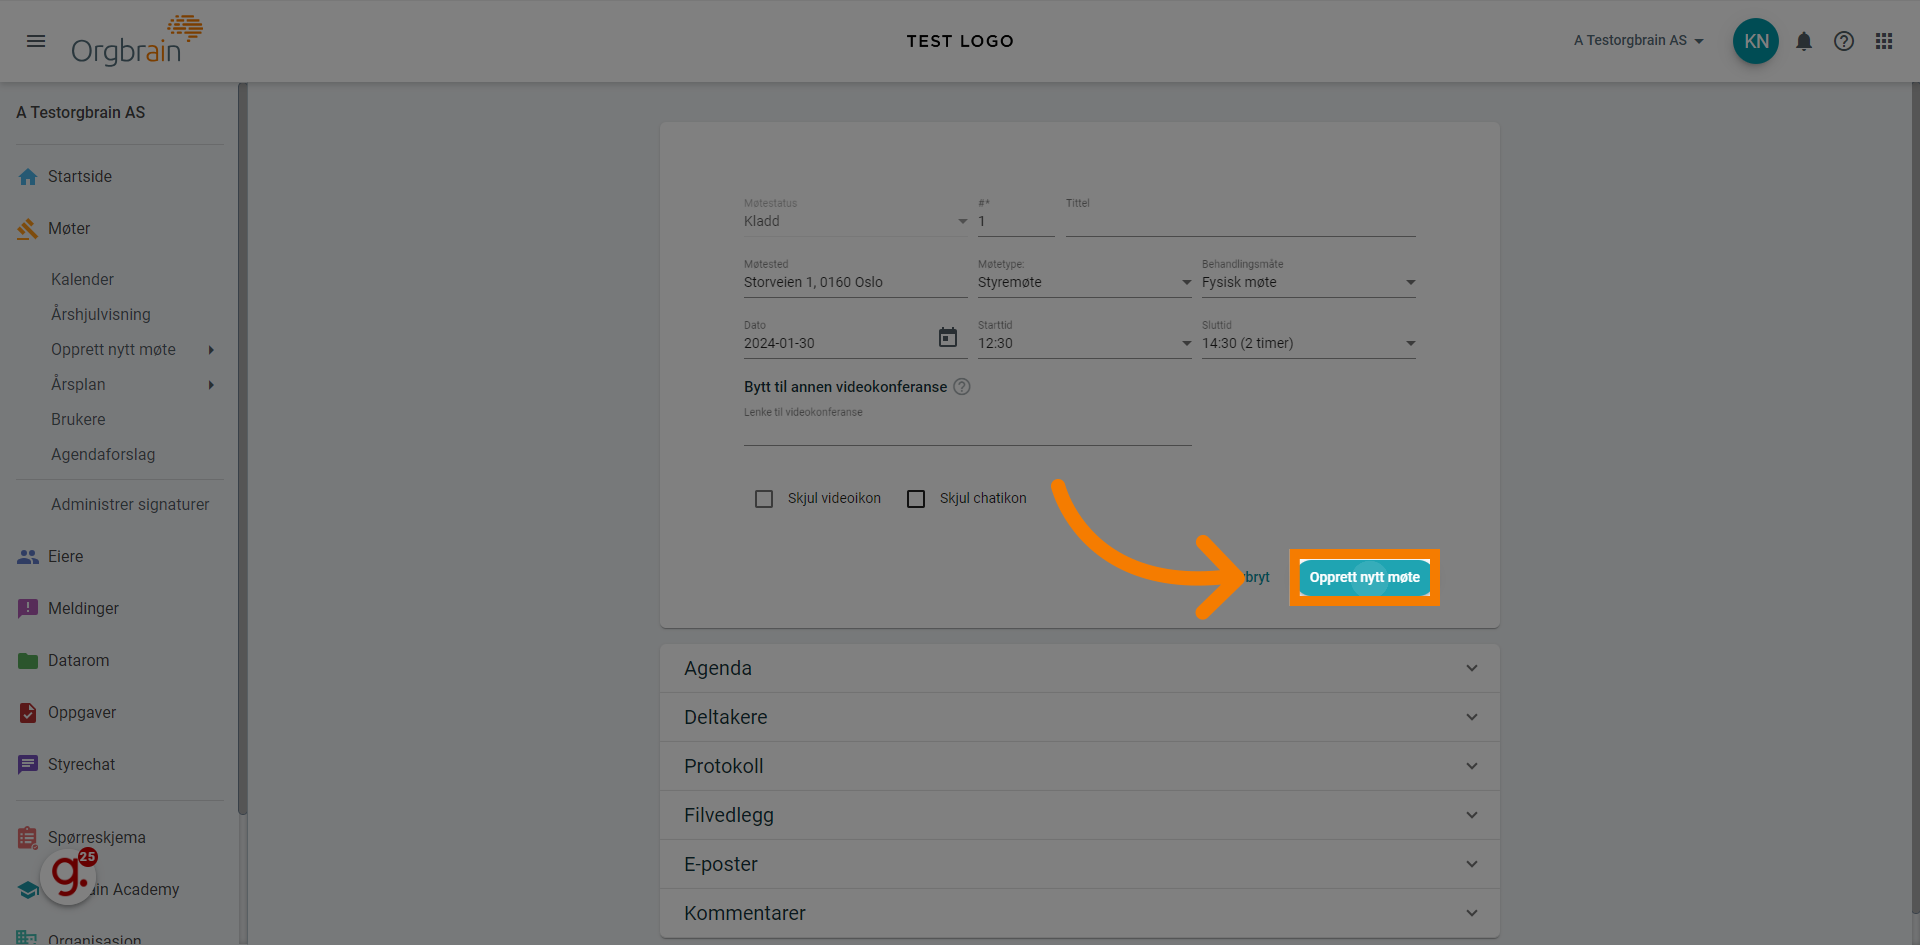
Task: Open the Møtestatus Kladd dropdown
Action: (856, 221)
